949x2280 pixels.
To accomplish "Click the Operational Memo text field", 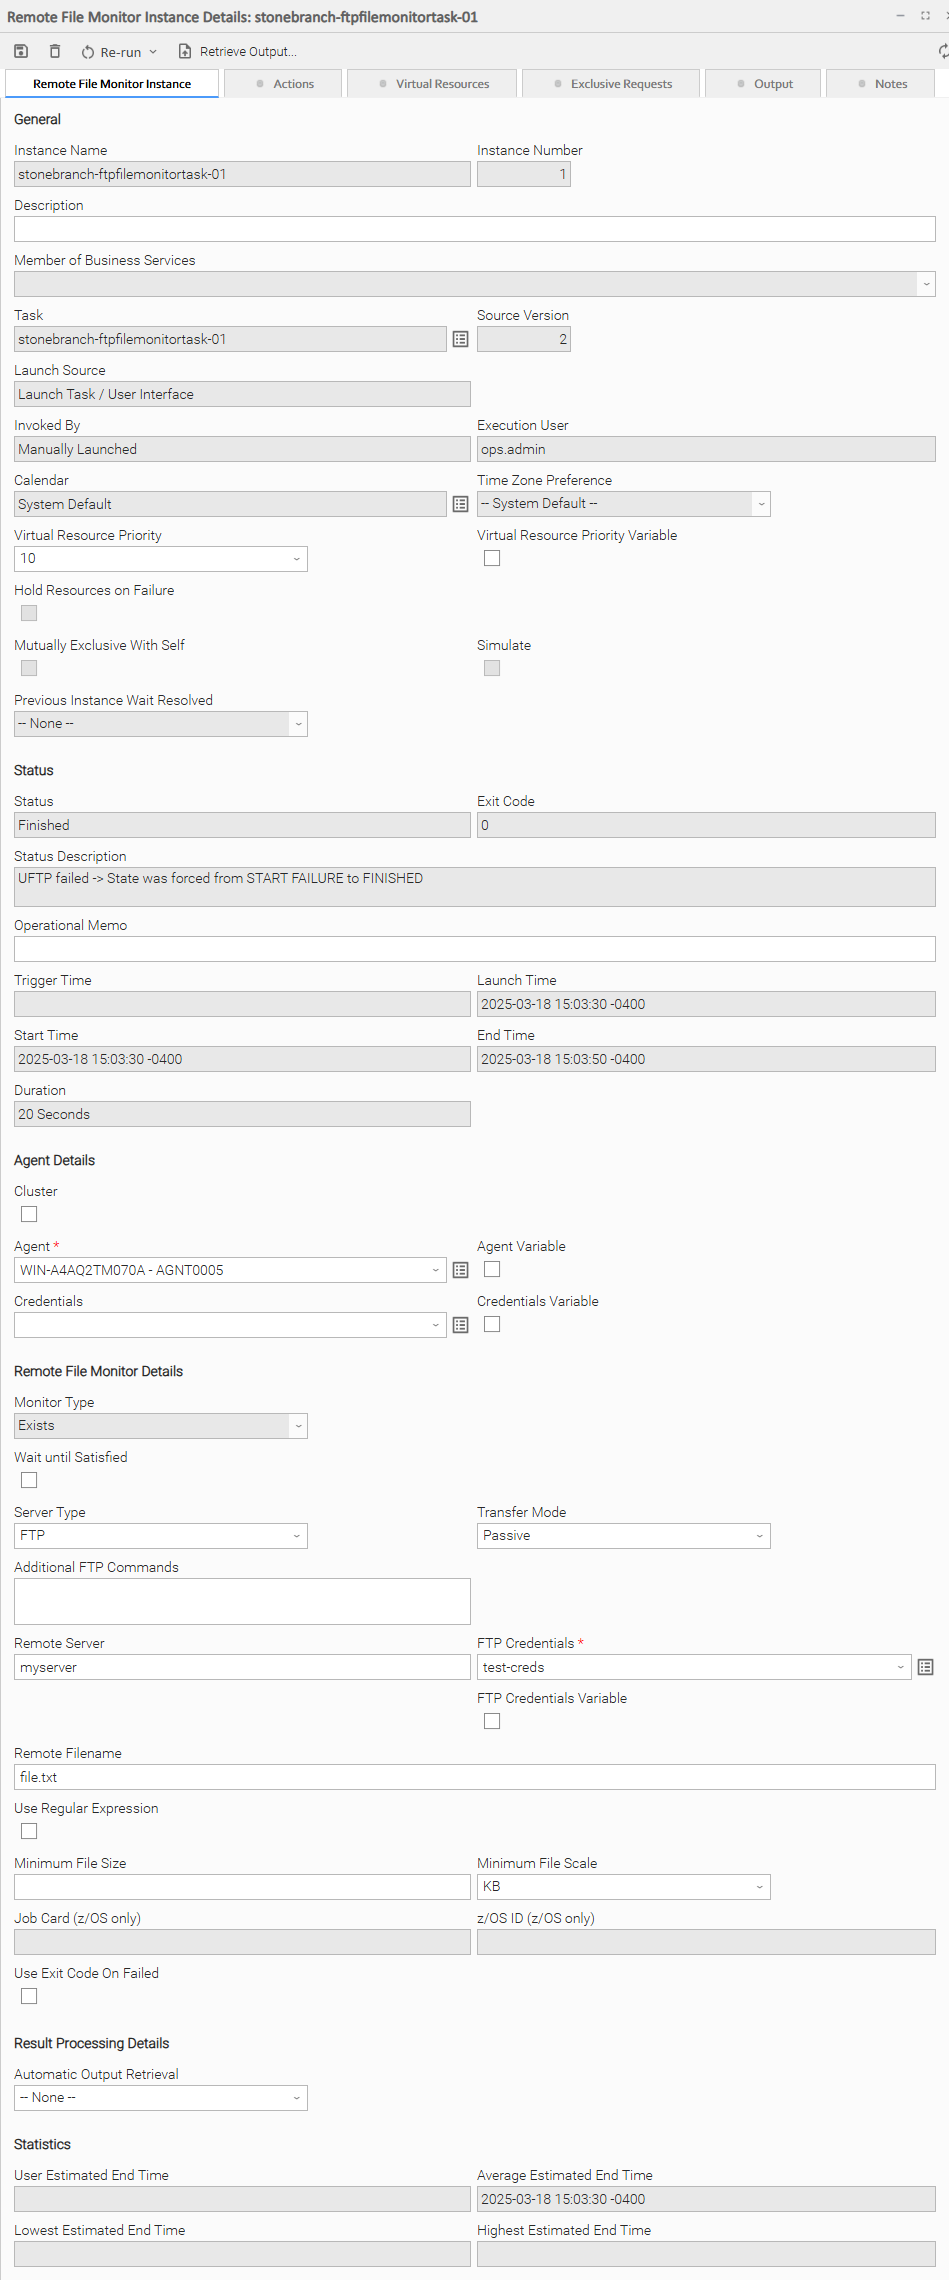I will click(x=474, y=950).
